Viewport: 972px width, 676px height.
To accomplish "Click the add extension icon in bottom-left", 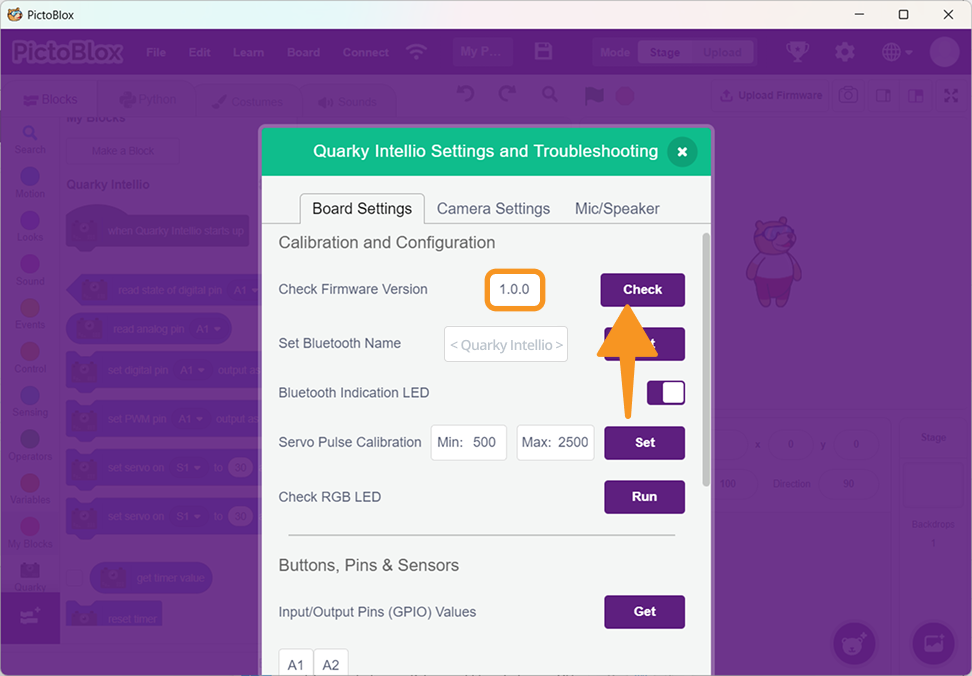I will tap(30, 618).
